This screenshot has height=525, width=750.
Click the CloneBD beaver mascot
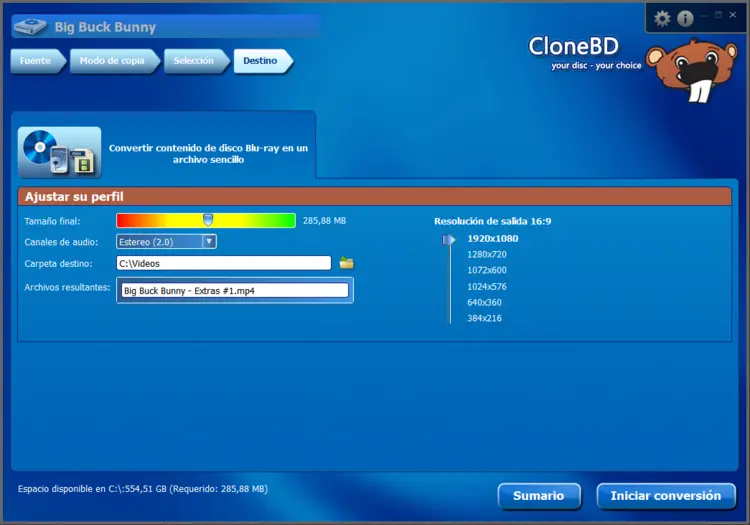pyautogui.click(x=692, y=70)
